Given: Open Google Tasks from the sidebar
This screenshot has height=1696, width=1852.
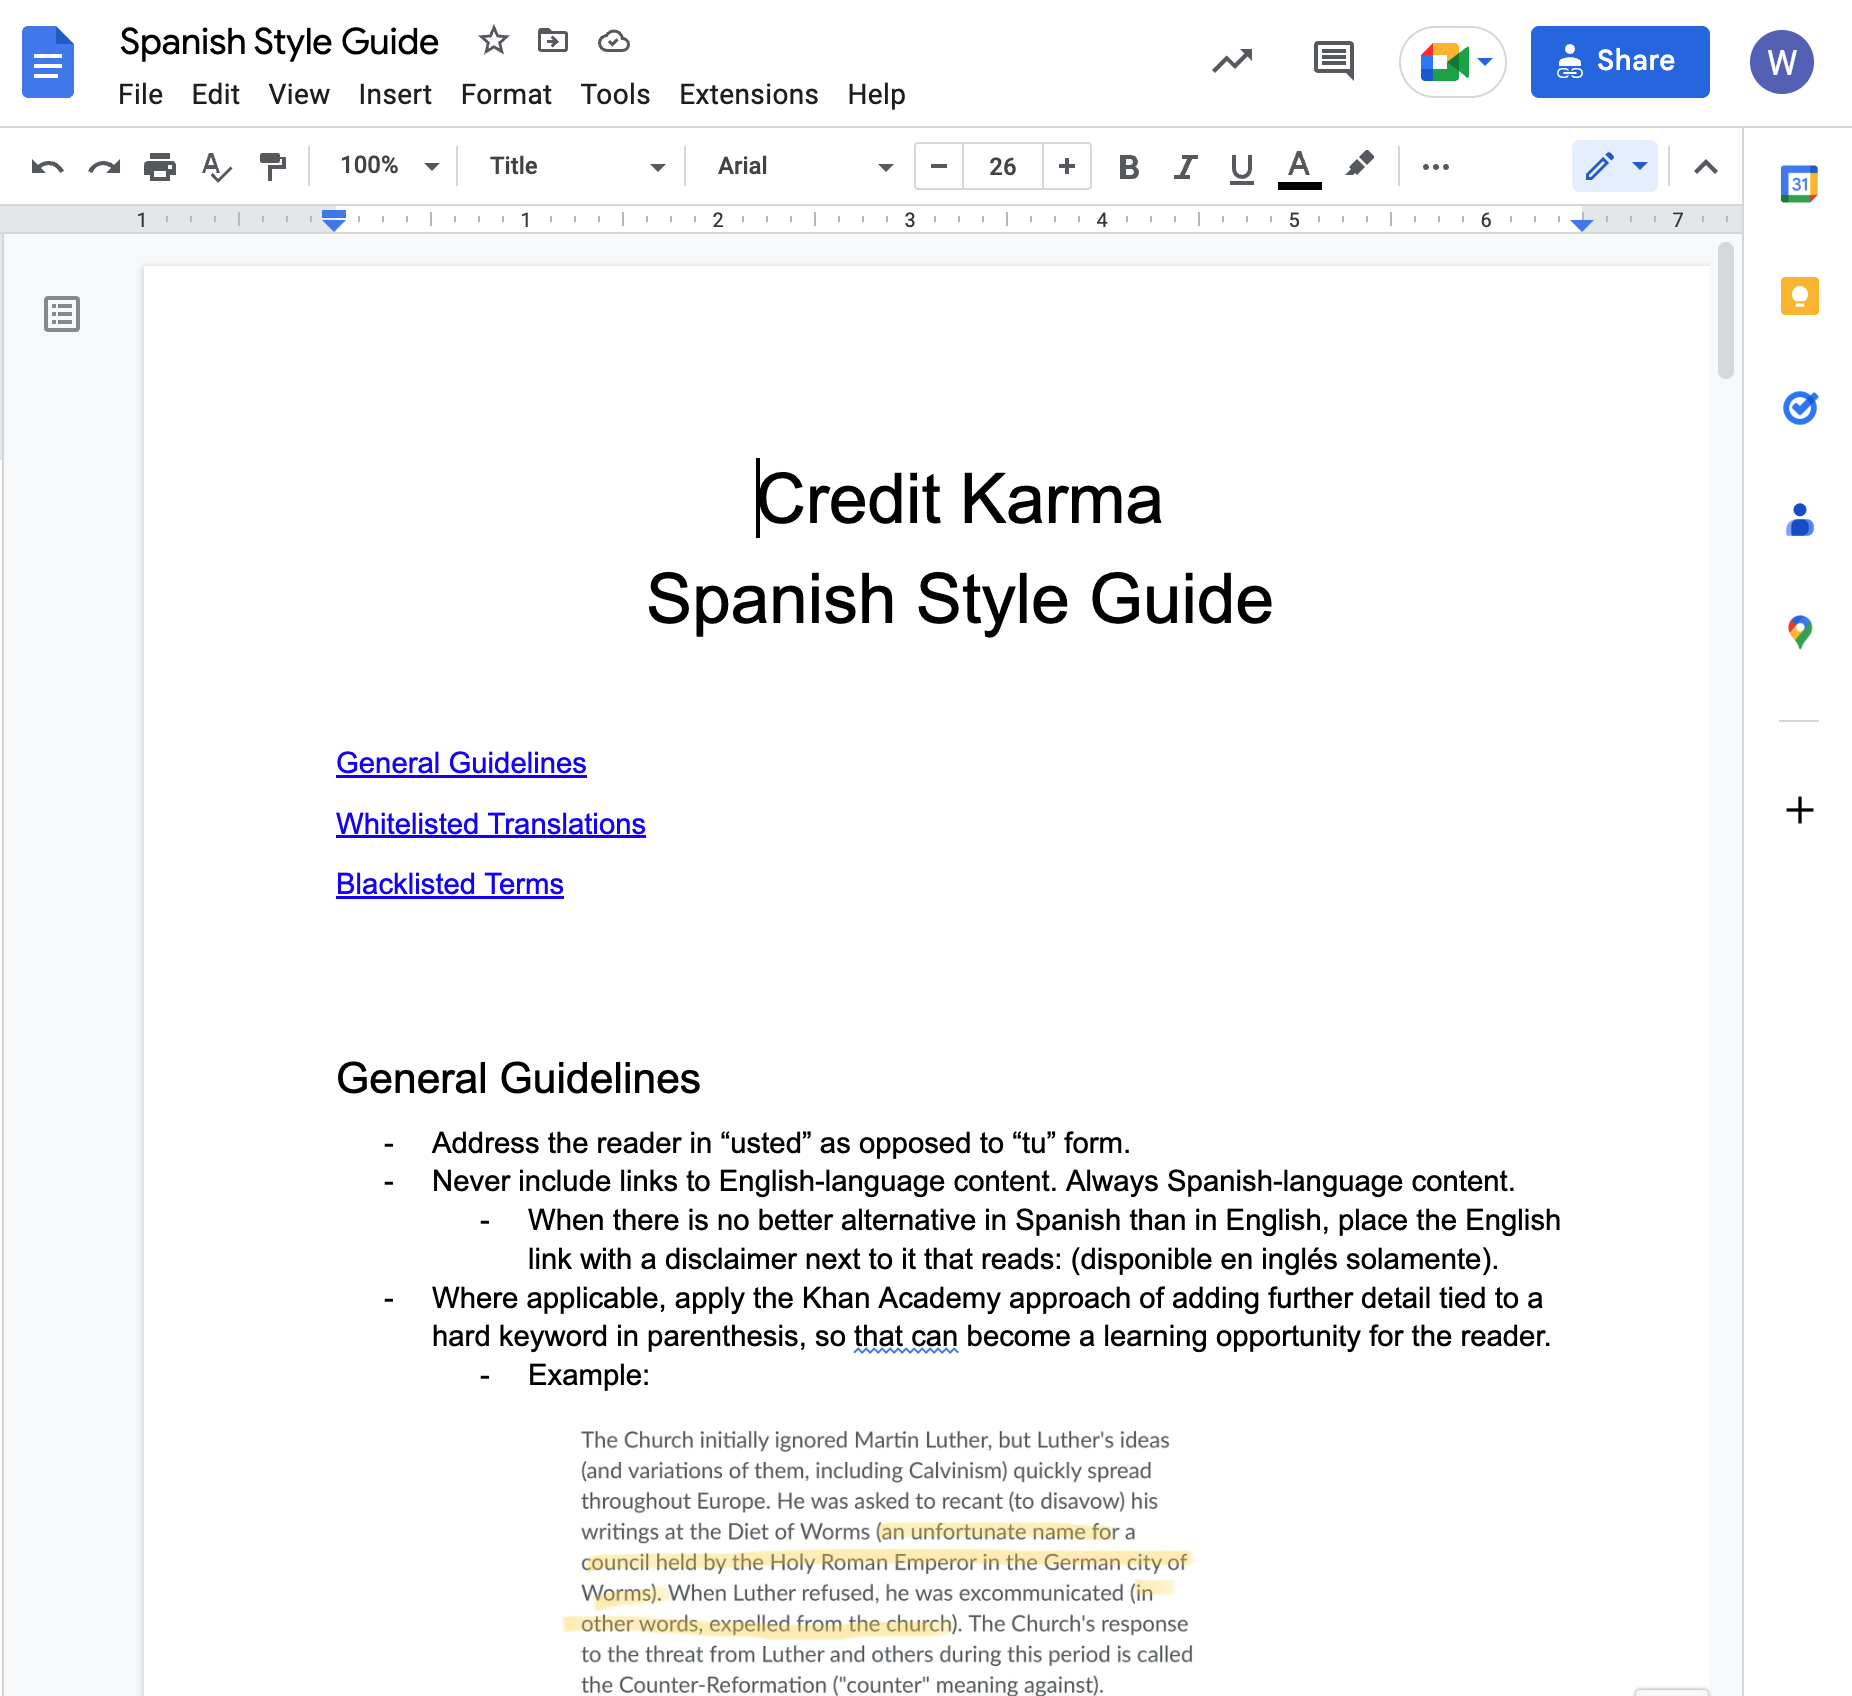Looking at the screenshot, I should [1799, 408].
